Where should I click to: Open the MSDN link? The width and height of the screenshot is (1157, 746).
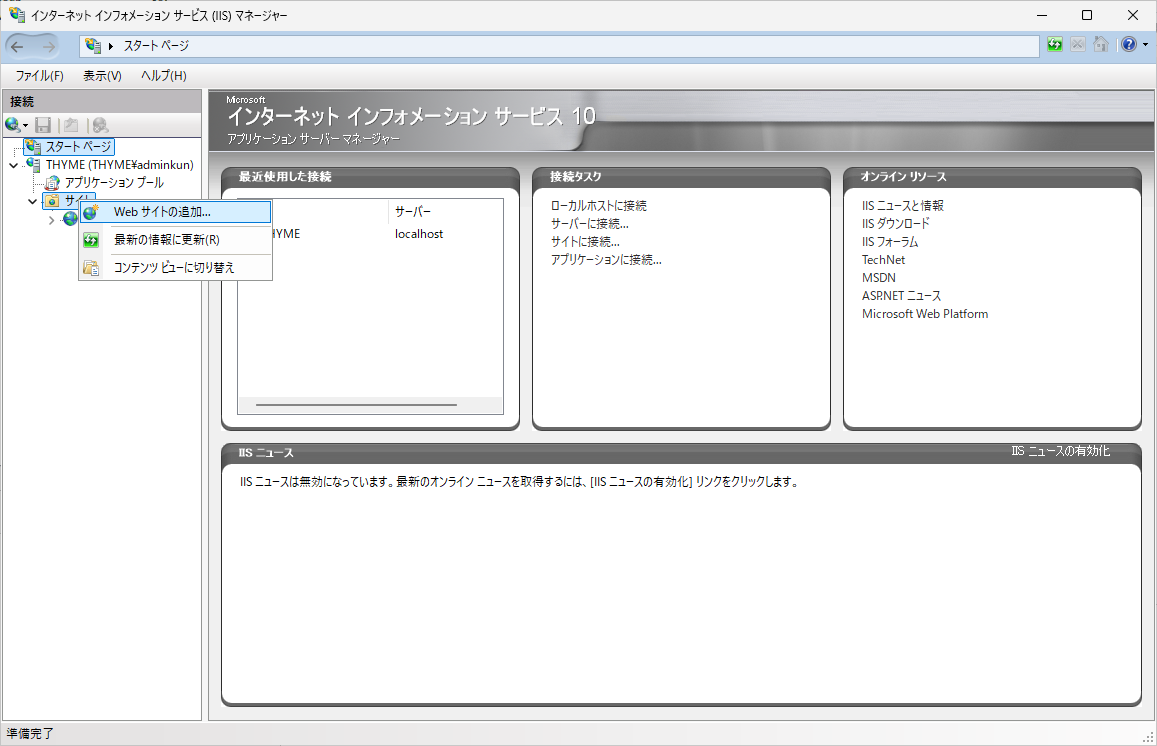(879, 277)
